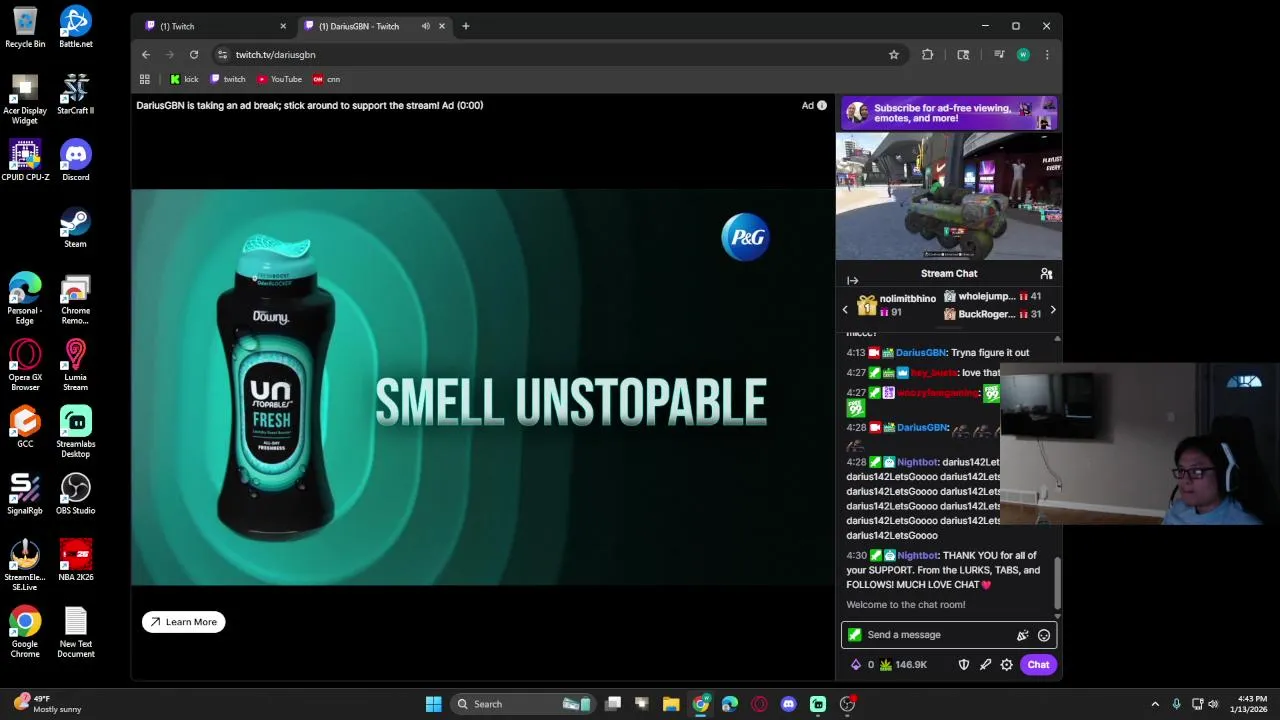Open new browser tab
Screen dimensions: 1280x720
465,26
